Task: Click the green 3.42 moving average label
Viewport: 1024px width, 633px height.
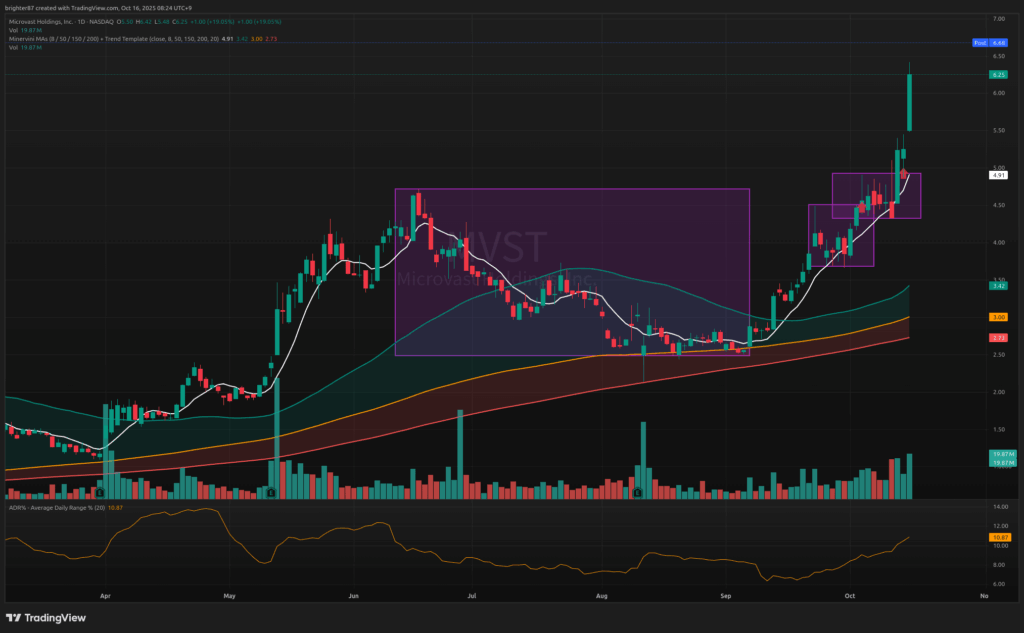Action: (997, 286)
